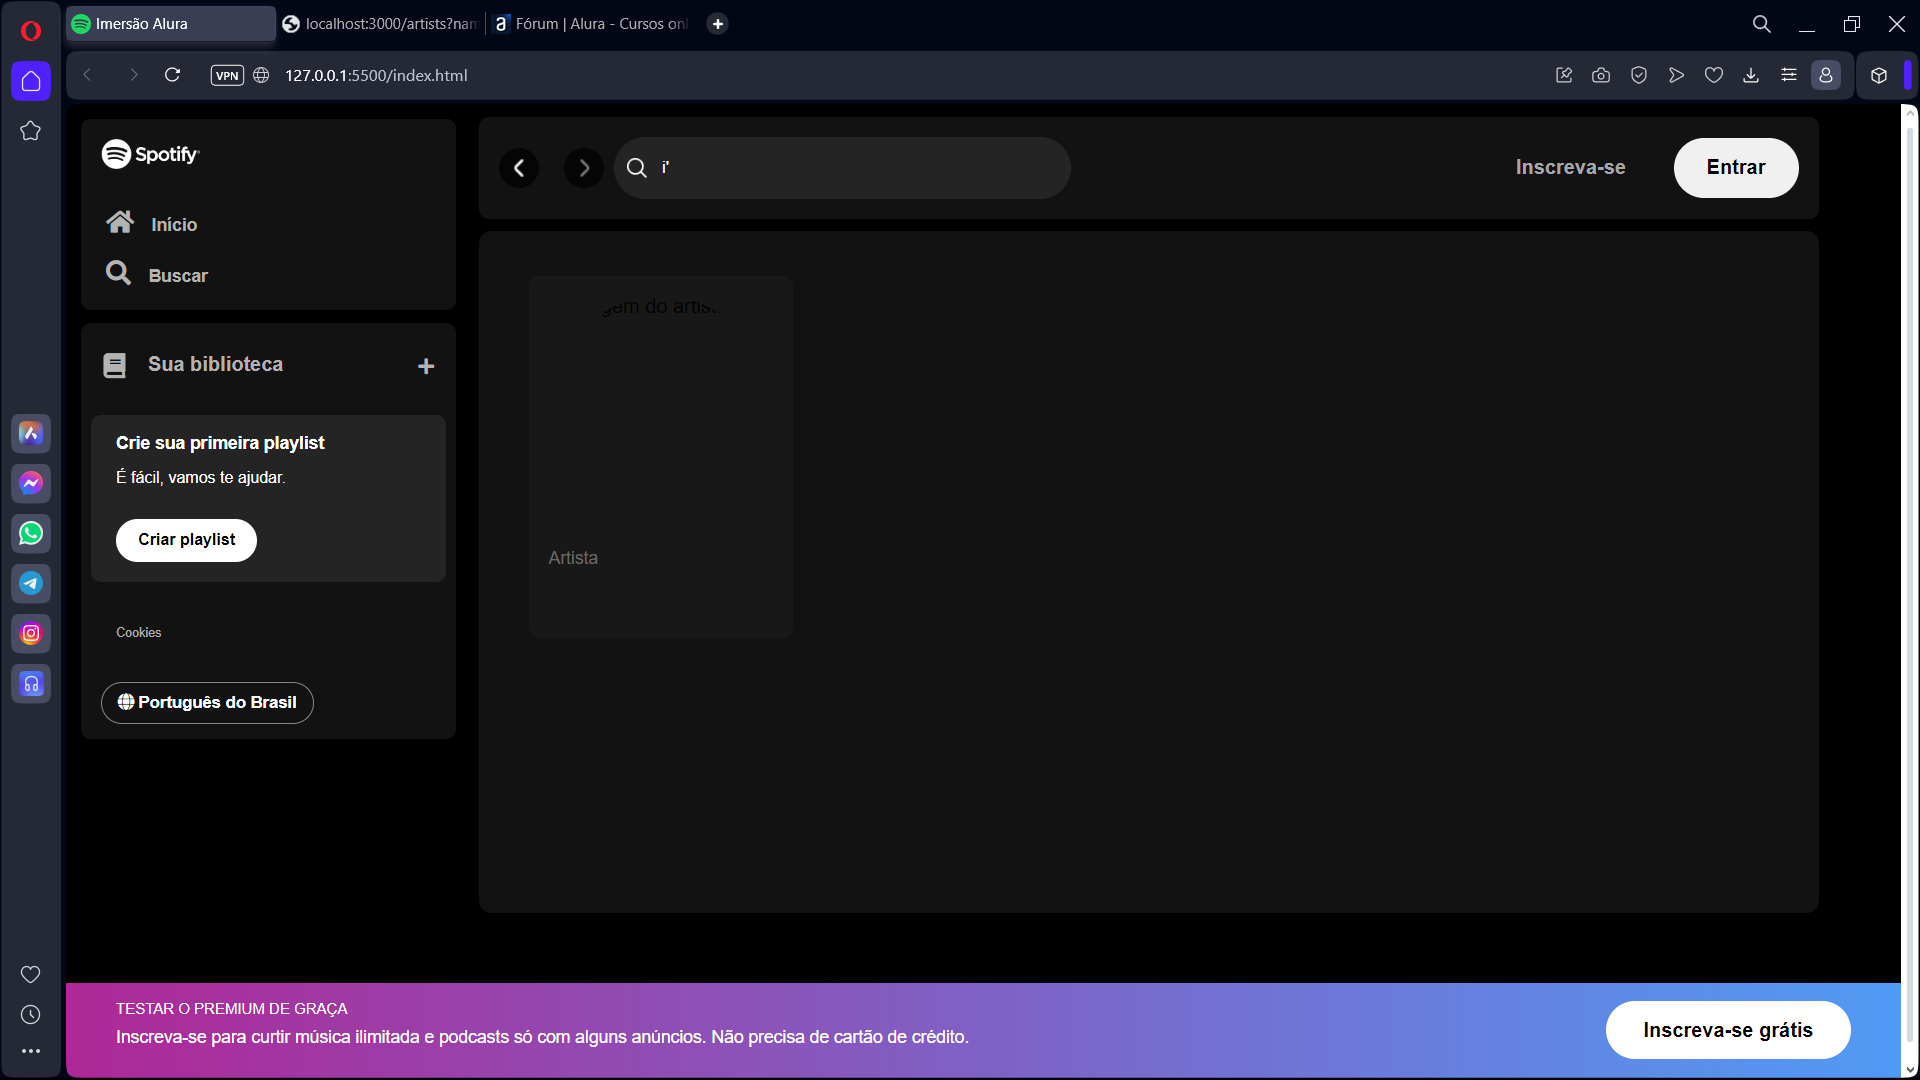Open Instagram in Opera sidebar

tap(31, 633)
